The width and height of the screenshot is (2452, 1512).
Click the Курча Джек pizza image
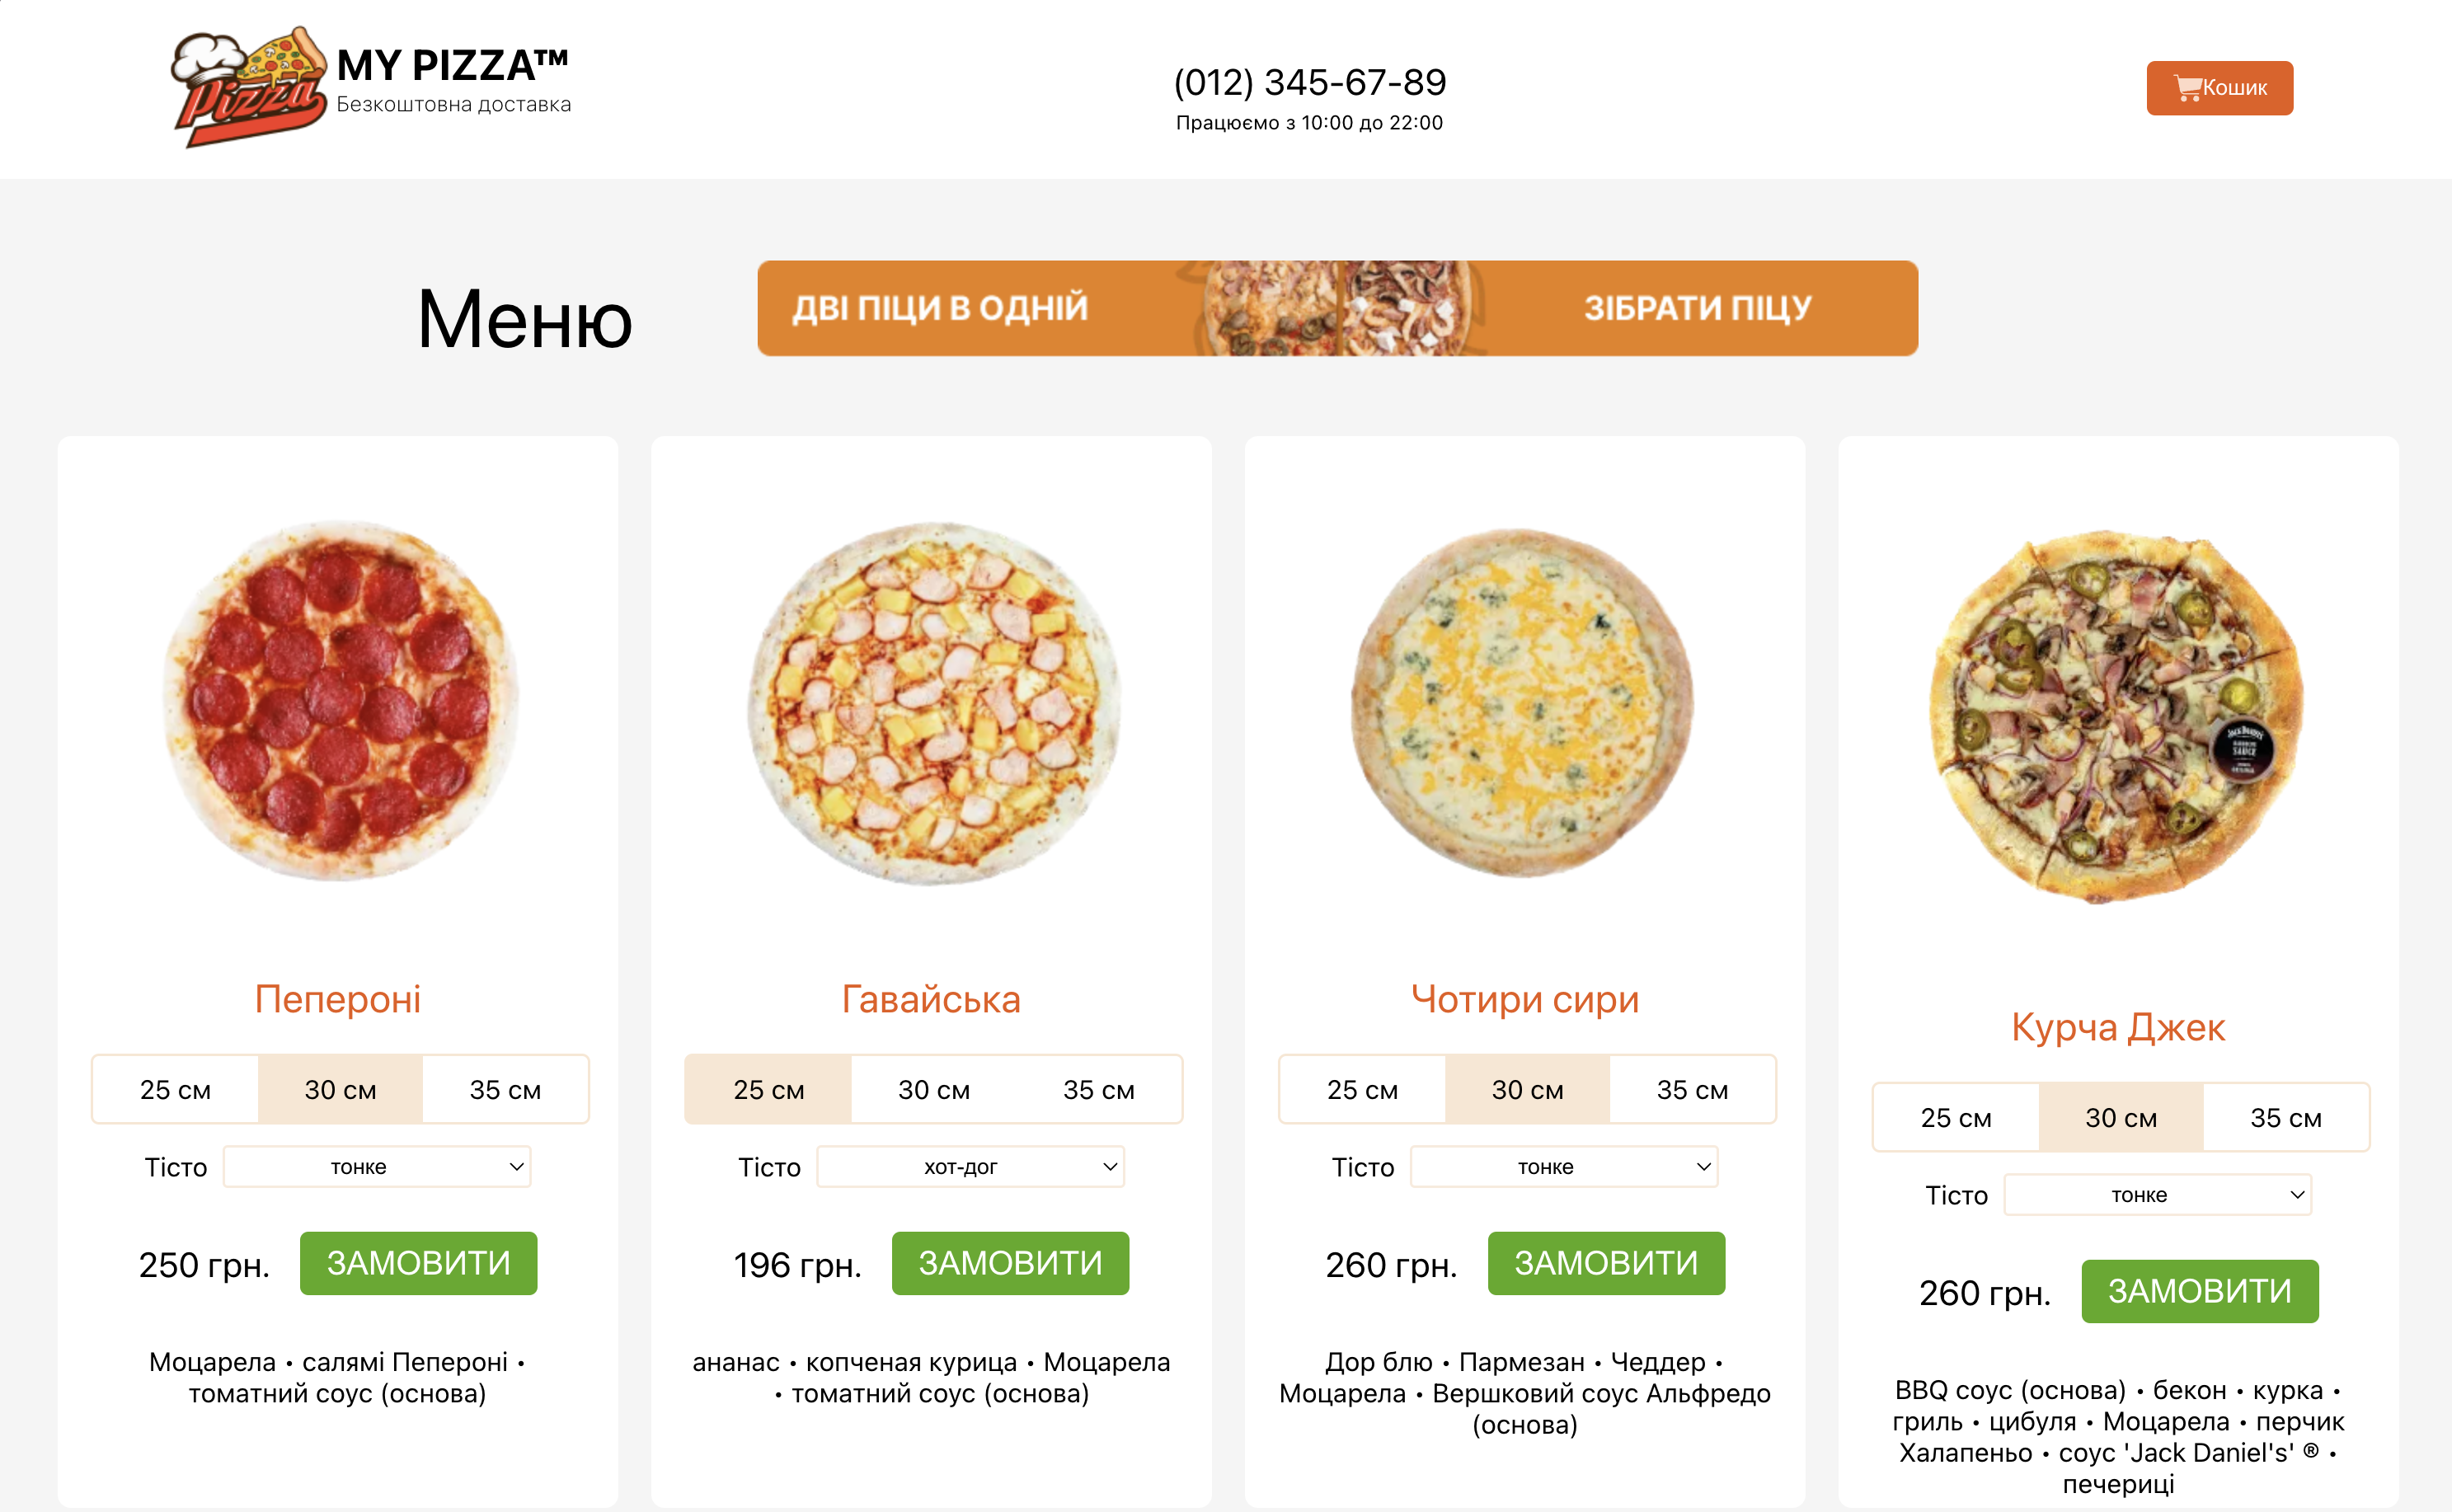pos(2117,716)
